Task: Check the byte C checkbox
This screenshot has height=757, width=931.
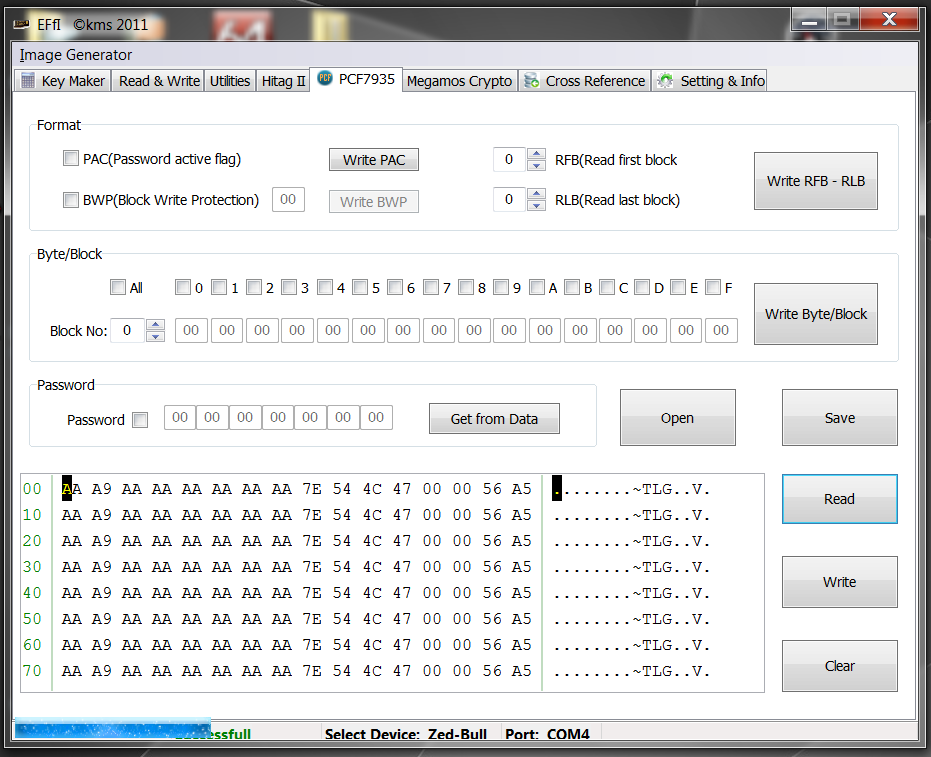Action: coord(607,287)
